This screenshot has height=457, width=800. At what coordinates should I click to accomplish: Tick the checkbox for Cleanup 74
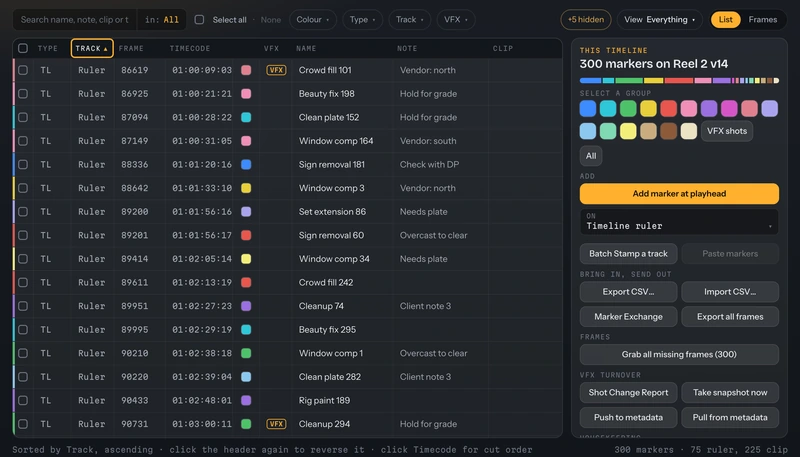[x=23, y=306]
